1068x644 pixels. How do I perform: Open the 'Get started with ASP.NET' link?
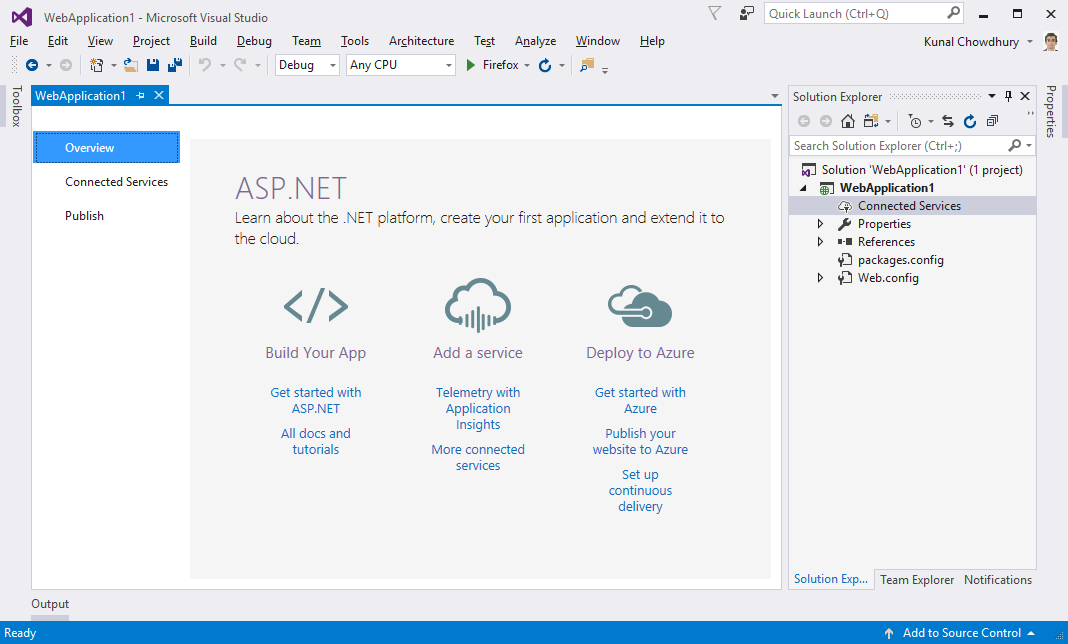(316, 401)
